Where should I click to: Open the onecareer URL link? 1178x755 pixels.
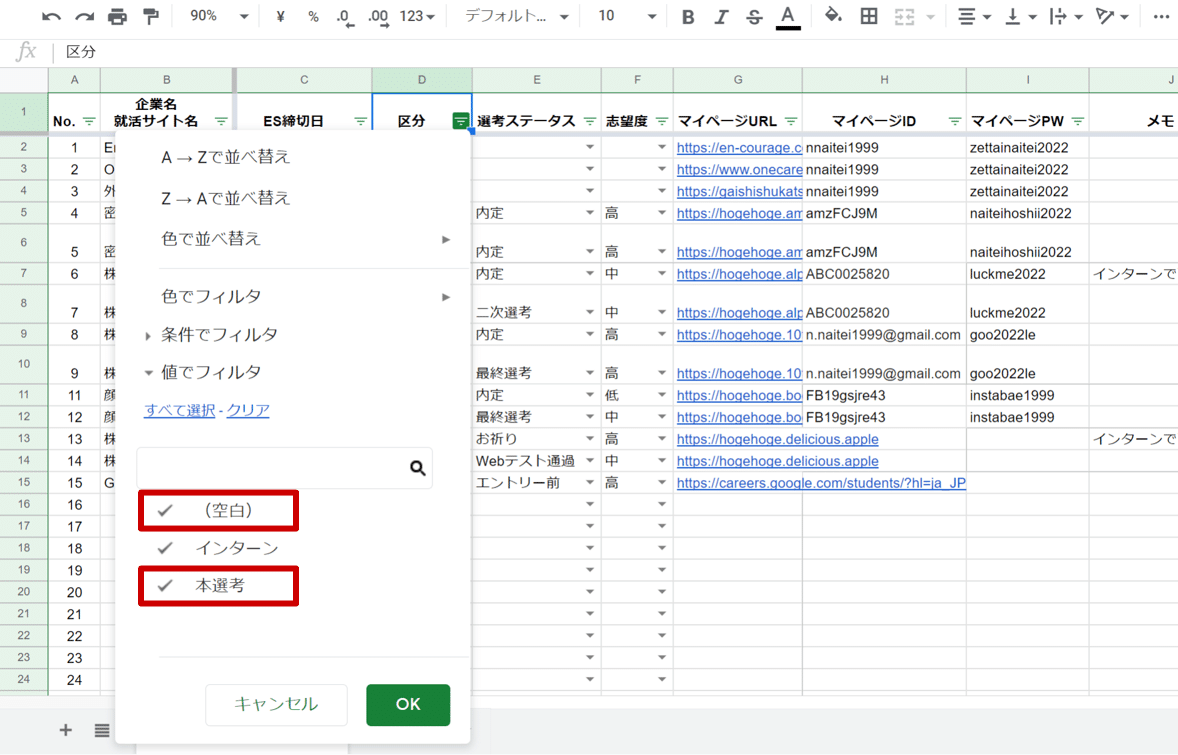pos(739,170)
